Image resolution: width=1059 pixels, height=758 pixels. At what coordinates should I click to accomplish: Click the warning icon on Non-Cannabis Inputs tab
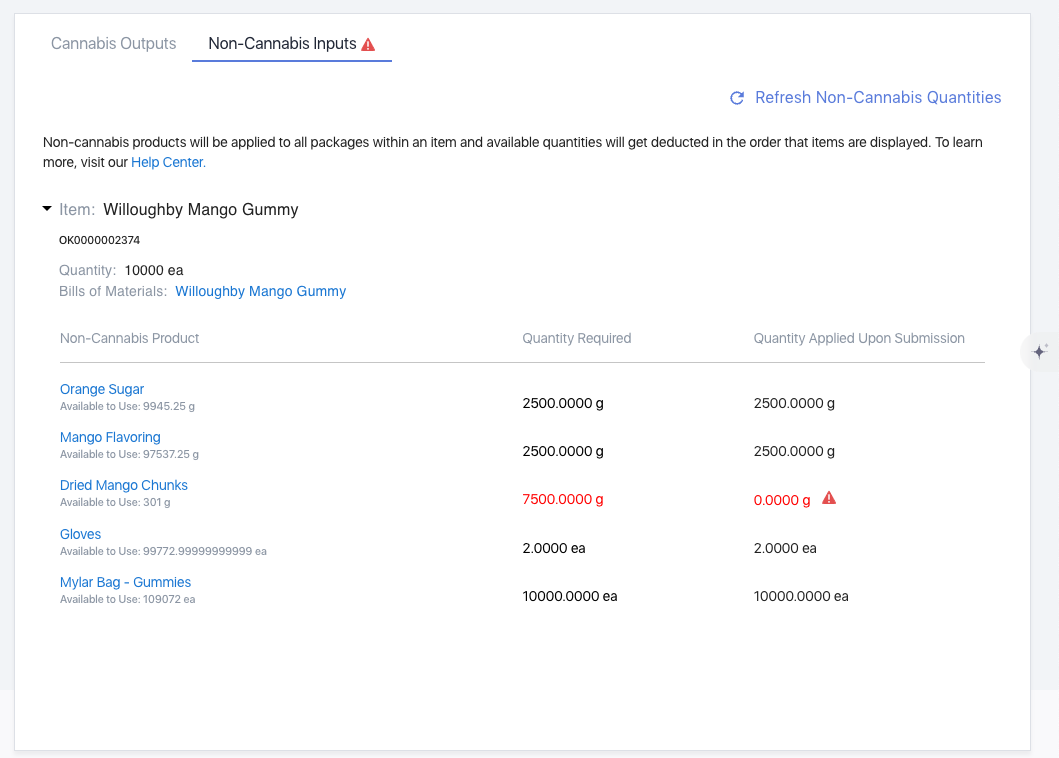[368, 43]
